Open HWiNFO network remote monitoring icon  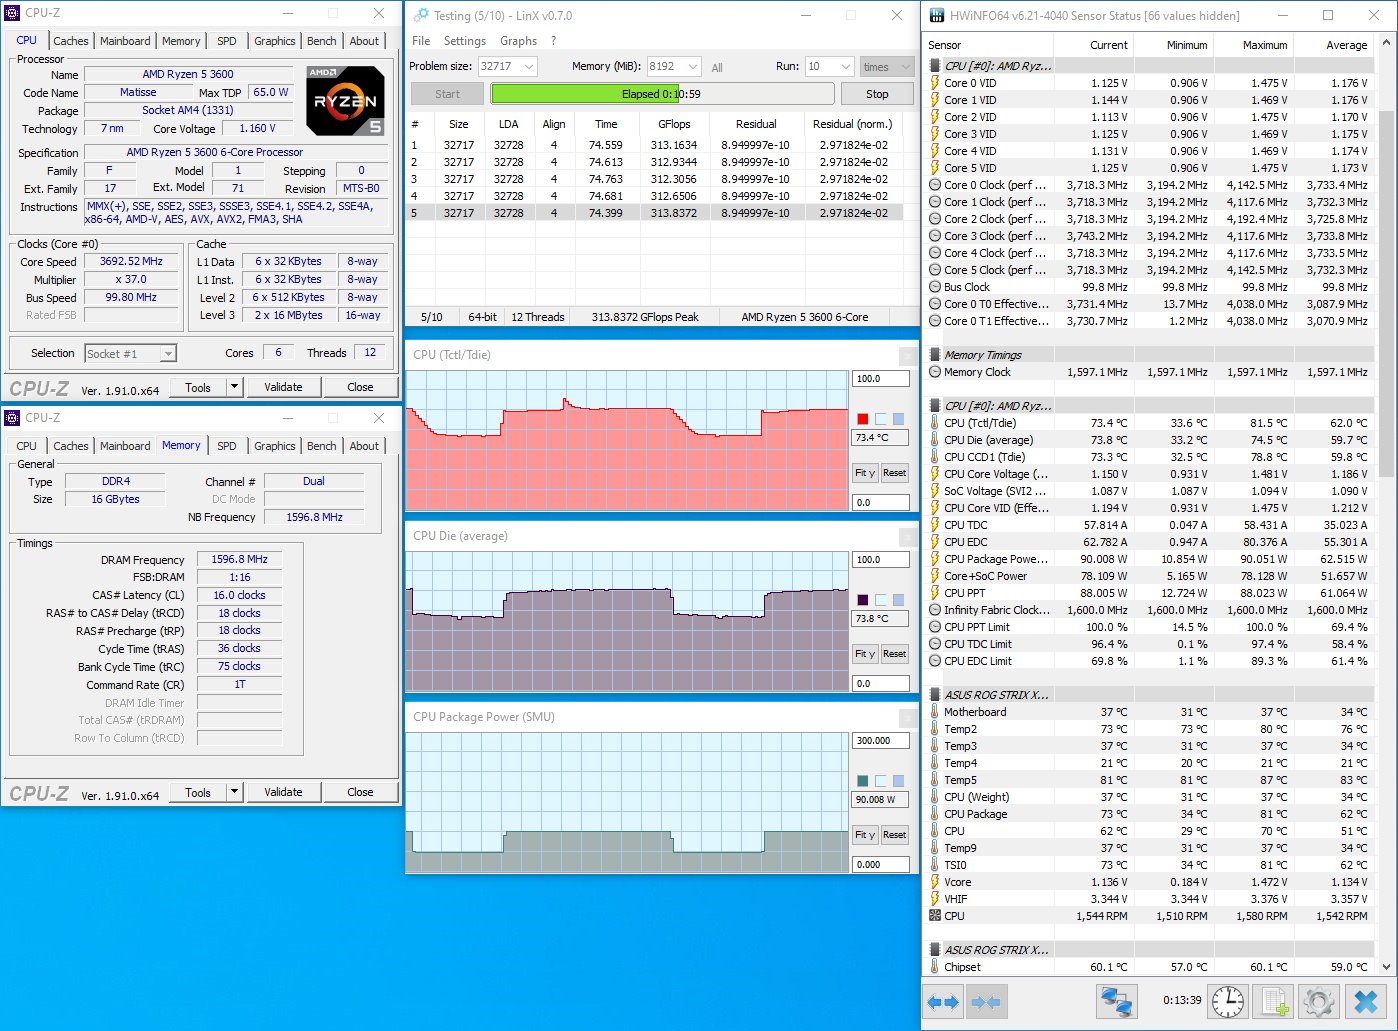tap(1115, 1001)
